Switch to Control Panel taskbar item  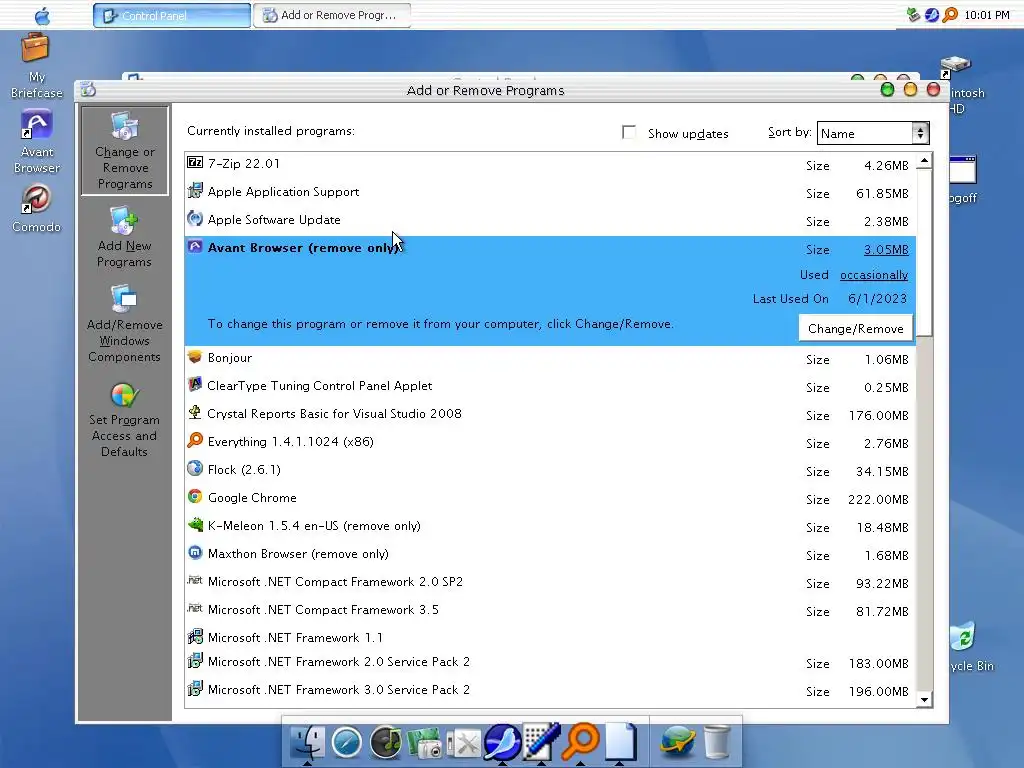click(172, 15)
